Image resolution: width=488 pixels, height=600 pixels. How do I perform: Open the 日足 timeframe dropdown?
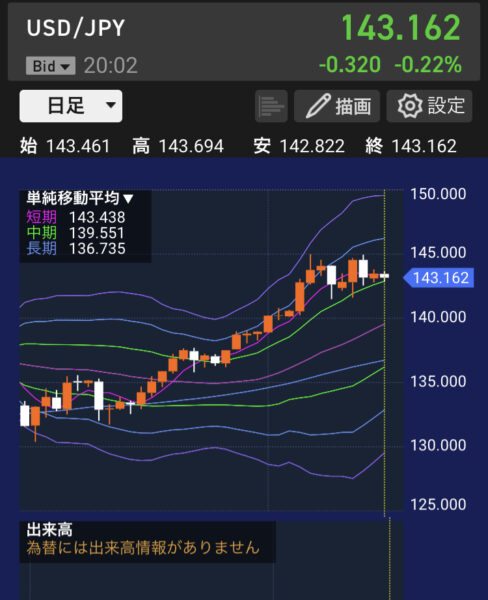71,106
